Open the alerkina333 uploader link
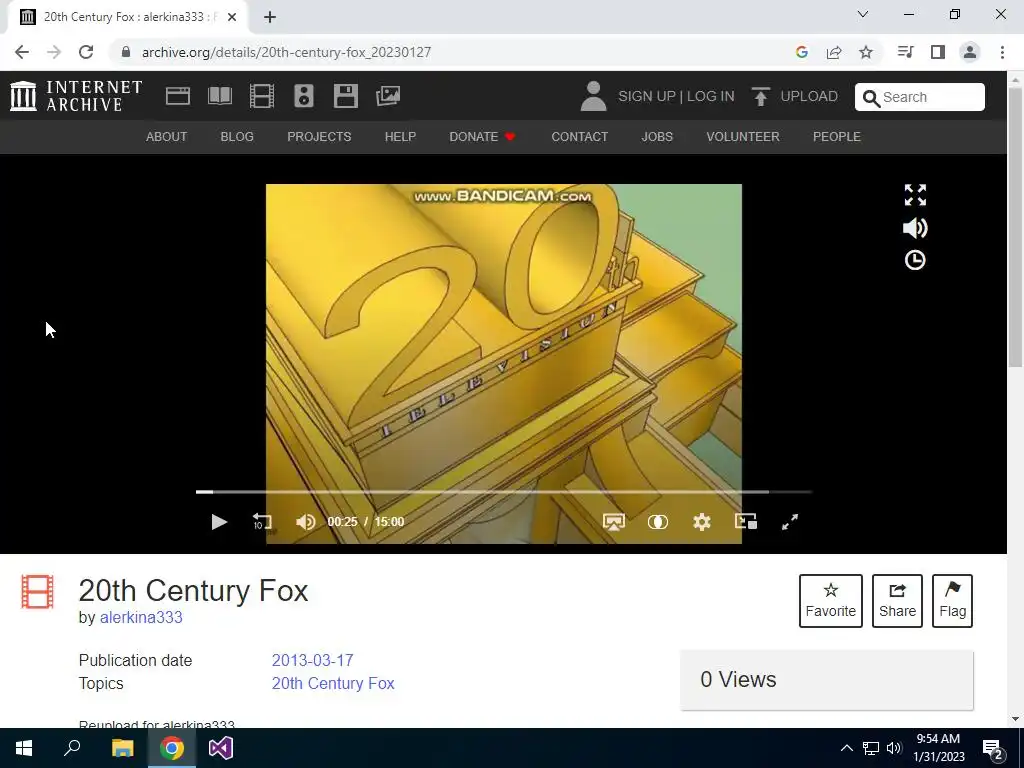This screenshot has width=1024, height=768. 141,617
